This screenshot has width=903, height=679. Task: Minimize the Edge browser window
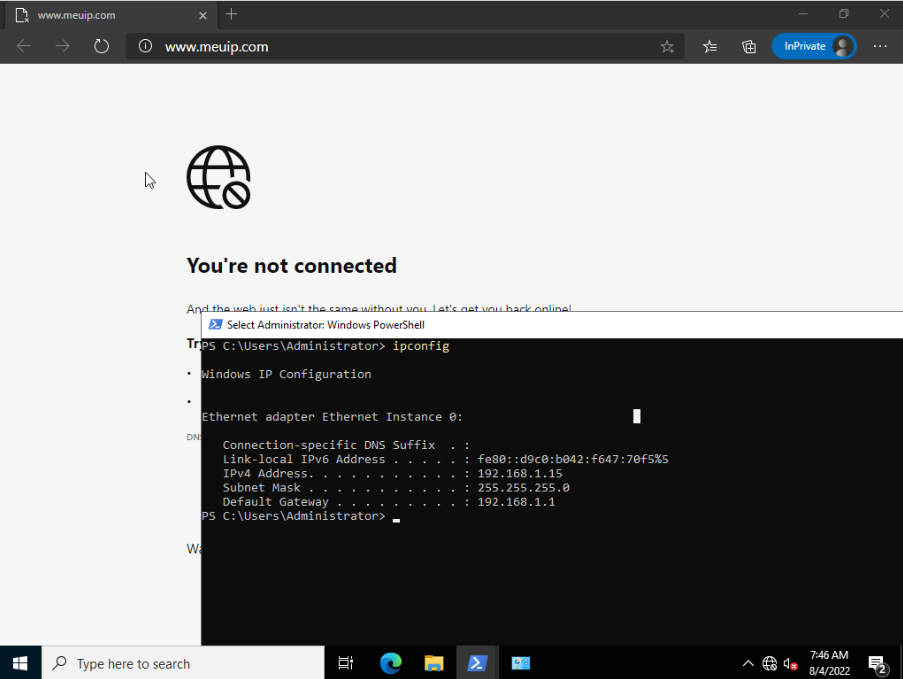pyautogui.click(x=803, y=14)
